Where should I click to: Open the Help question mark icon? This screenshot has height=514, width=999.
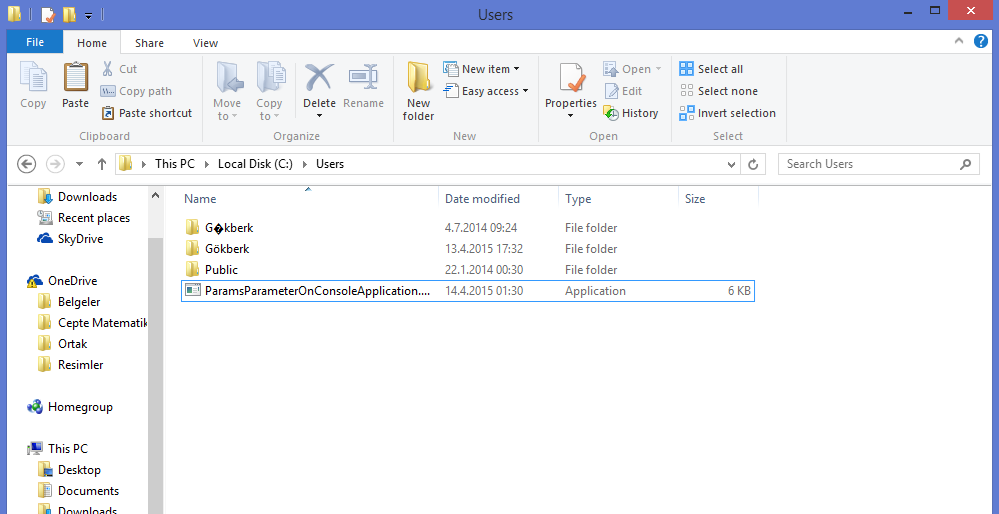click(x=981, y=41)
